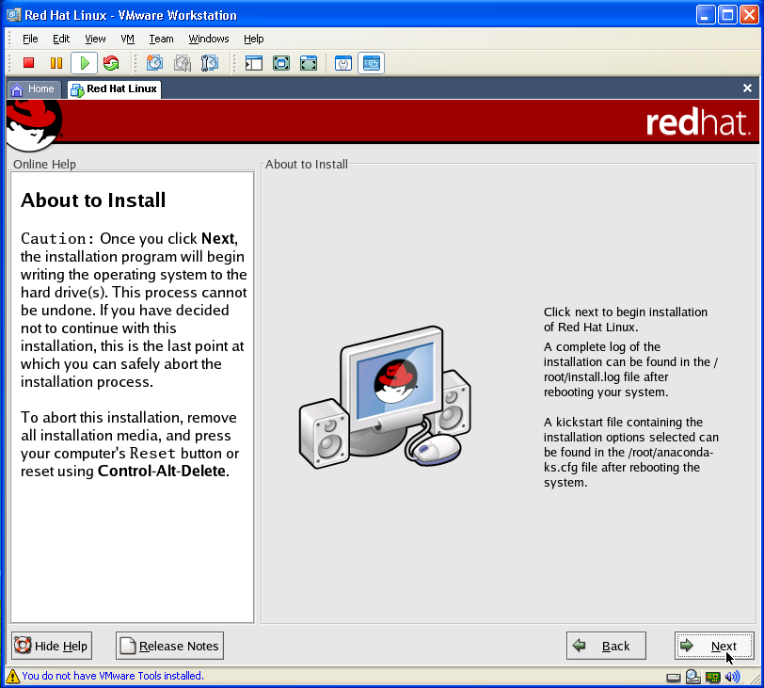764x688 pixels.
Task: Toggle the Hide Help button
Action: click(x=52, y=646)
